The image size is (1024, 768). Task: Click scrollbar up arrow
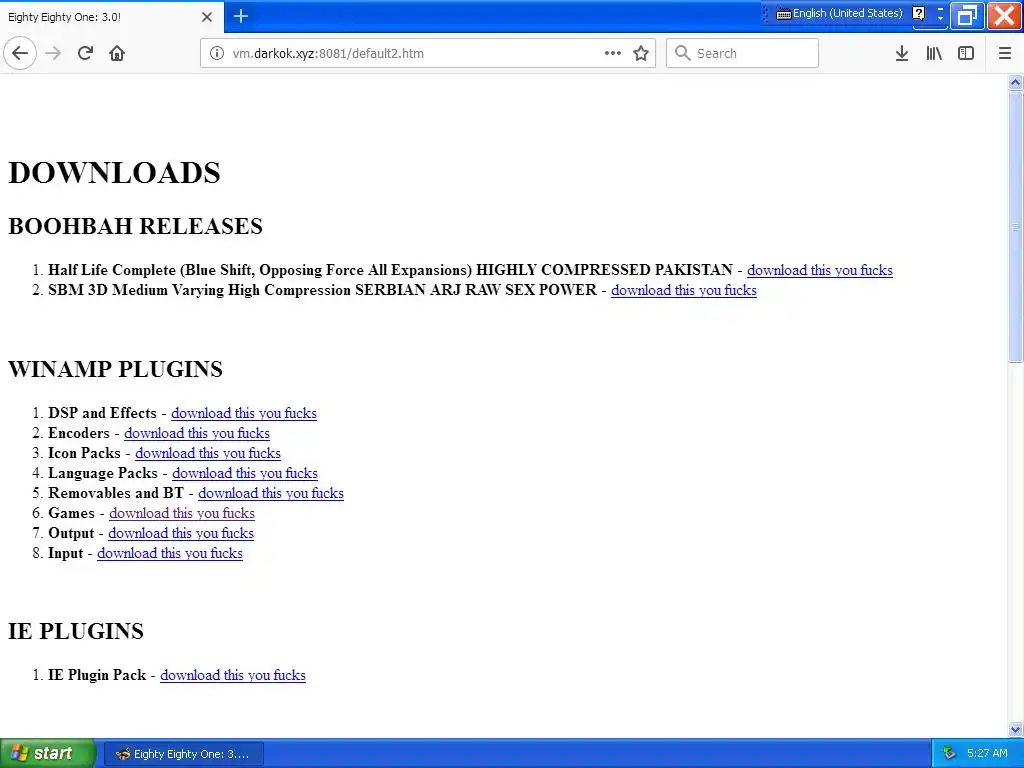pos(1015,82)
